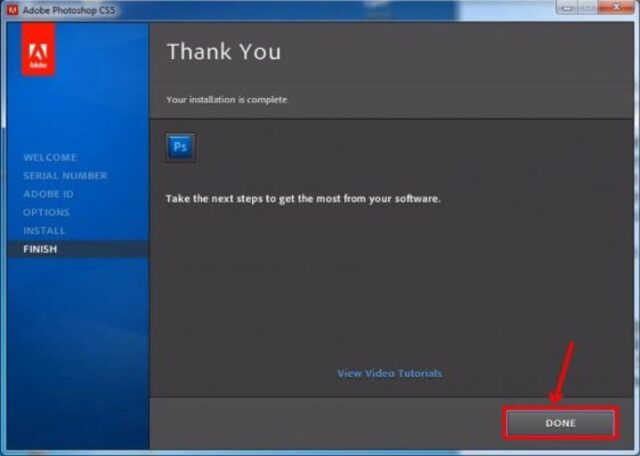640x456 pixels.
Task: Go to the Adobe ID step
Action: pos(48,194)
